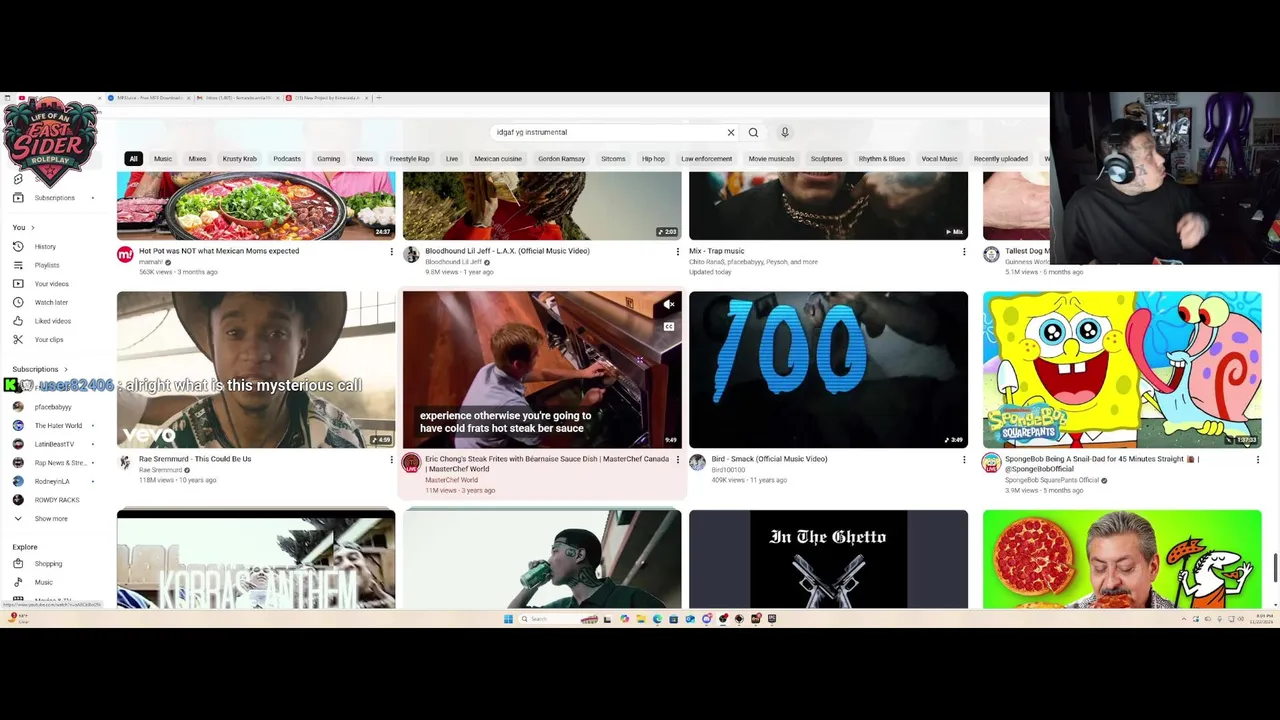Image resolution: width=1280 pixels, height=720 pixels.
Task: Open options menu for Bird - Smack video
Action: pyautogui.click(x=964, y=460)
